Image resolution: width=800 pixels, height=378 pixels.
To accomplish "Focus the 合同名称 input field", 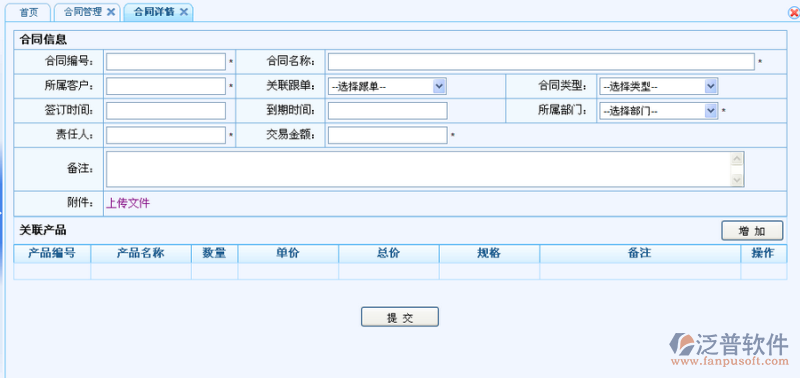I will click(x=541, y=62).
